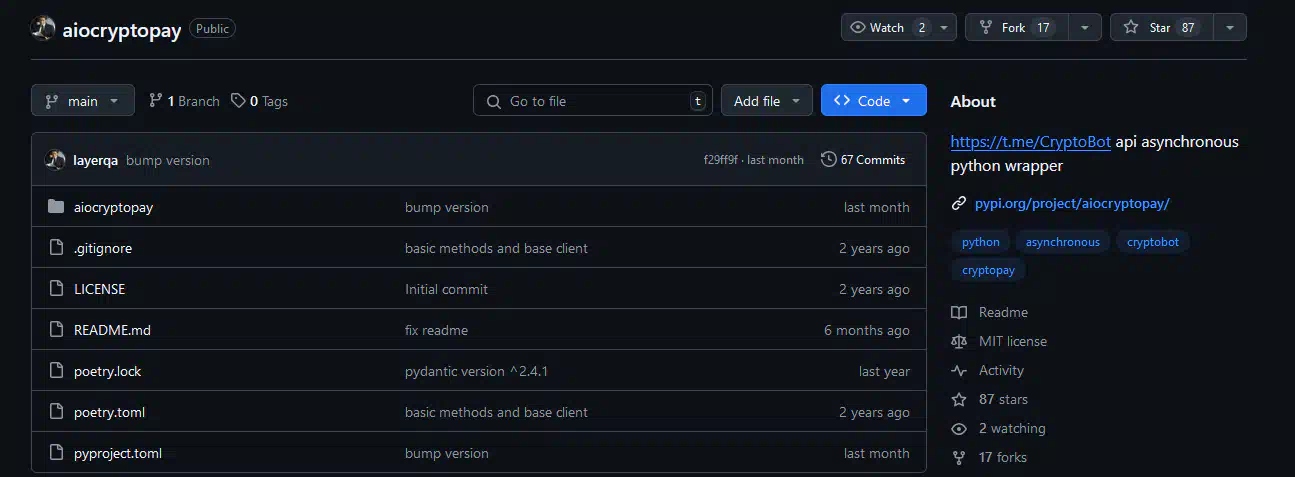Open the Add file dropdown
The height and width of the screenshot is (477, 1295).
click(x=767, y=101)
